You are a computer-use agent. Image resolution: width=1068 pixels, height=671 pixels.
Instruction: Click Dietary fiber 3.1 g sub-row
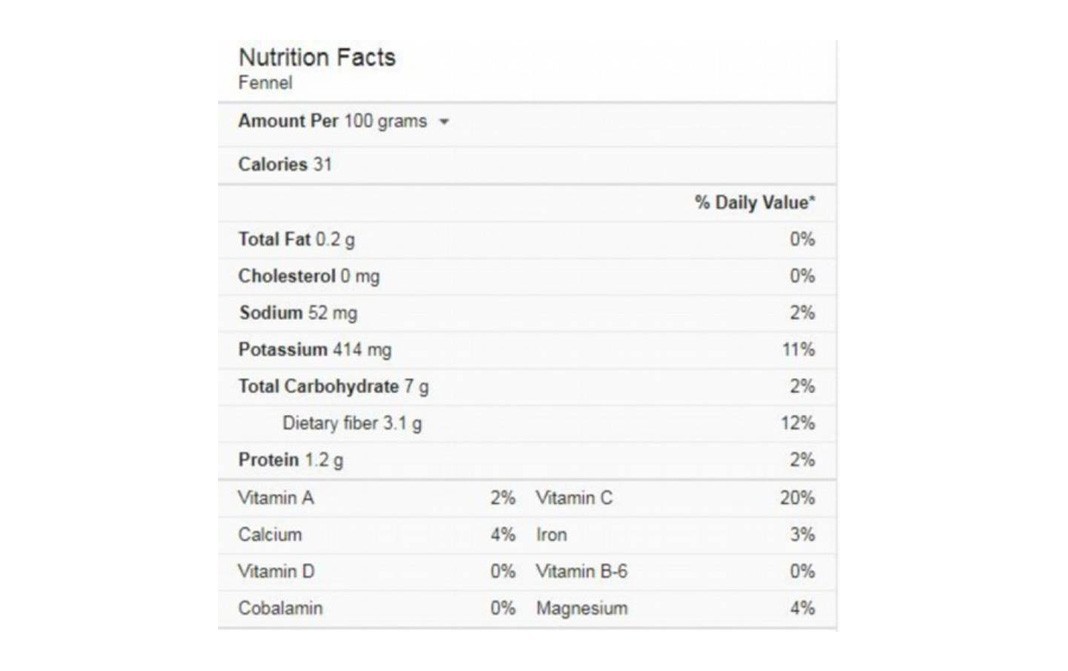[x=527, y=424]
